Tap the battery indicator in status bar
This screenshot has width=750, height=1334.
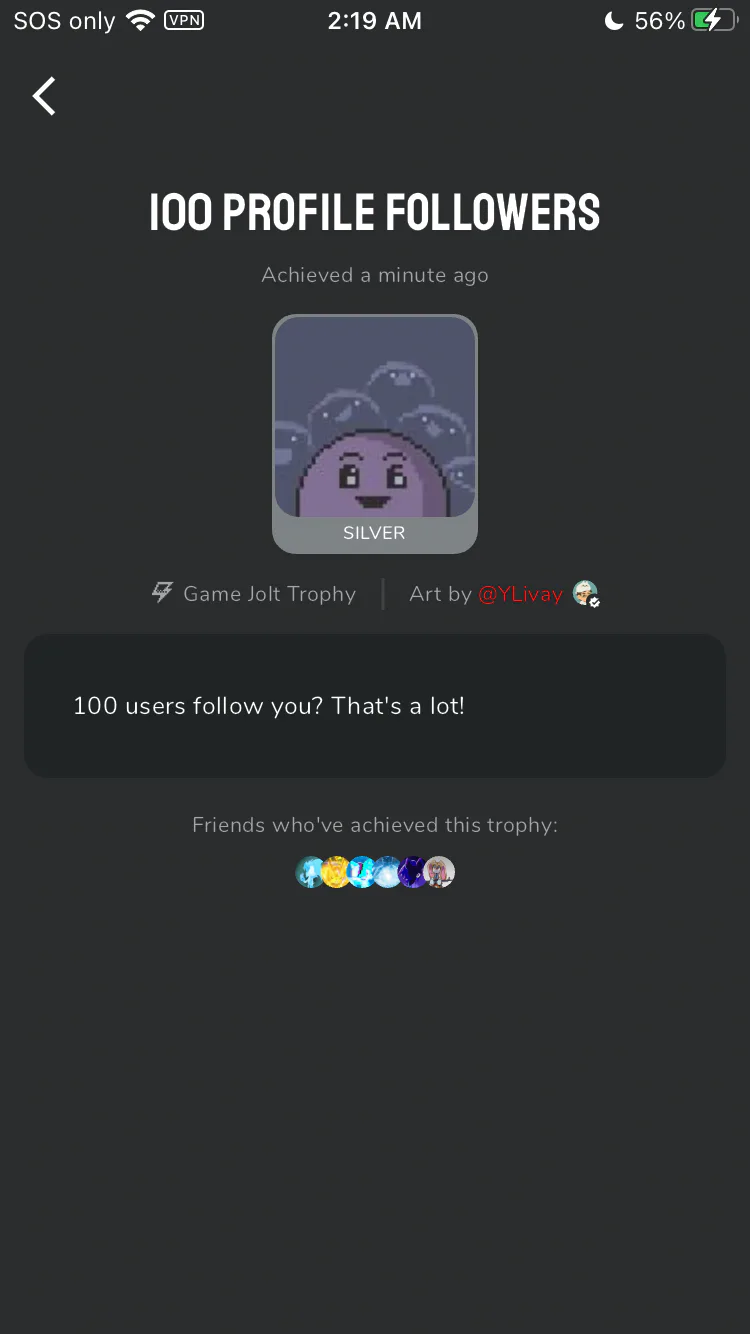point(714,20)
